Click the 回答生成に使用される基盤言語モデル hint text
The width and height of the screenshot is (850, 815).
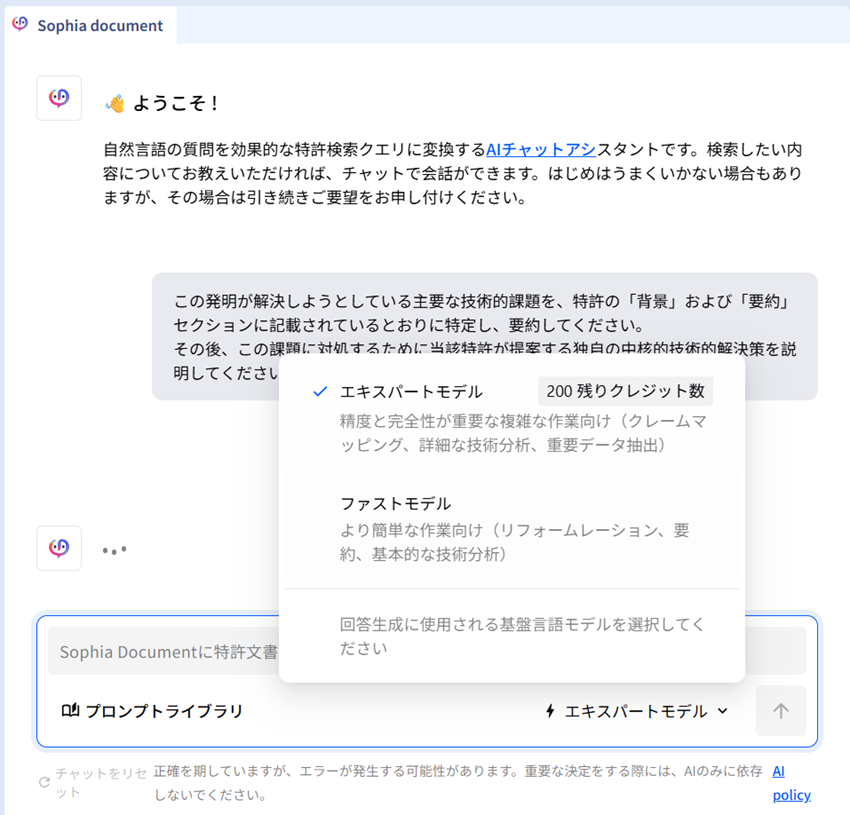(521, 636)
